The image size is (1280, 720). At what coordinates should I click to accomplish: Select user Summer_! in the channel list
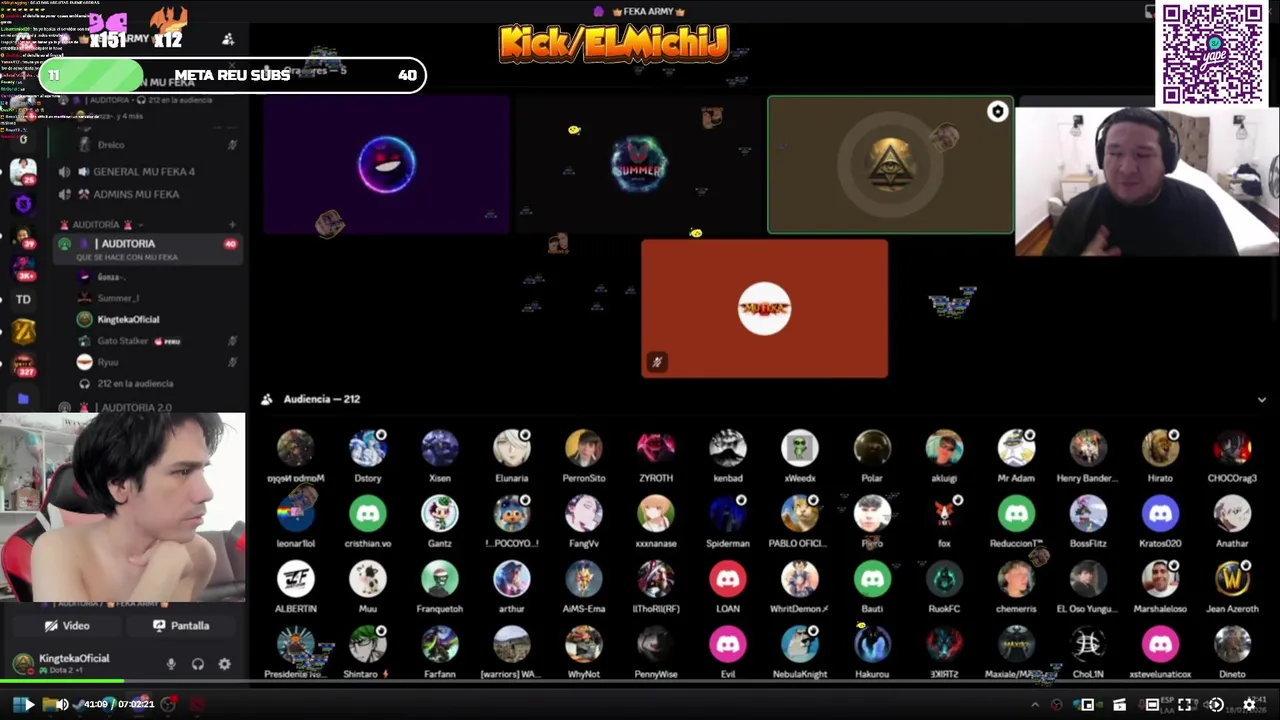click(118, 298)
